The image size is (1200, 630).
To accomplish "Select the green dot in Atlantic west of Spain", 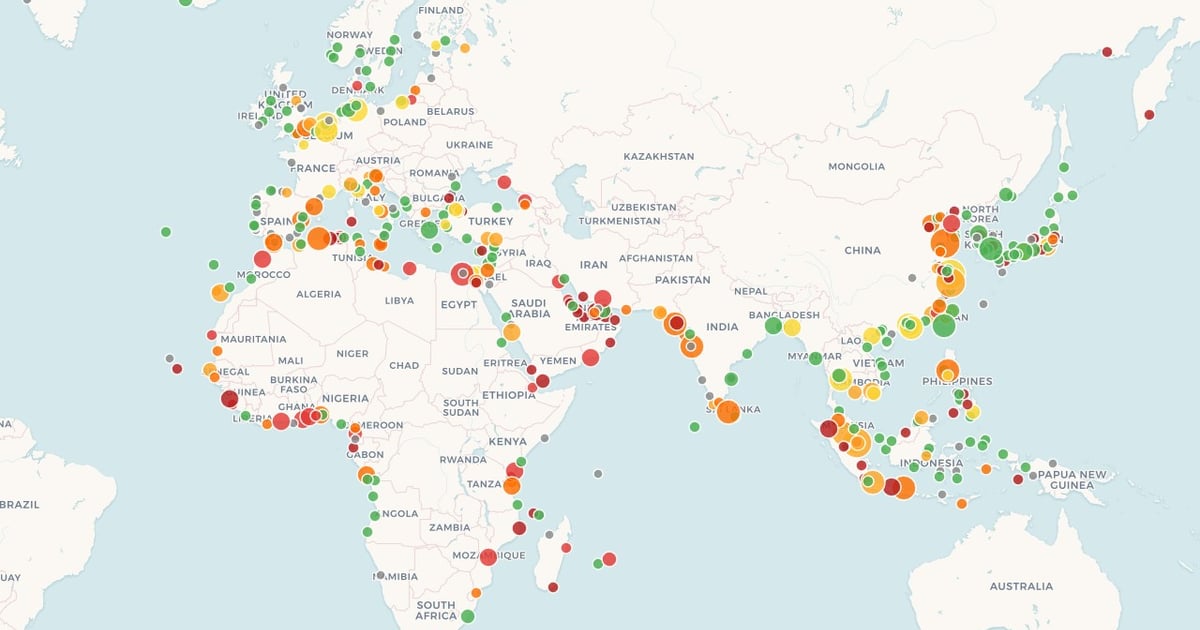I will click(165, 232).
